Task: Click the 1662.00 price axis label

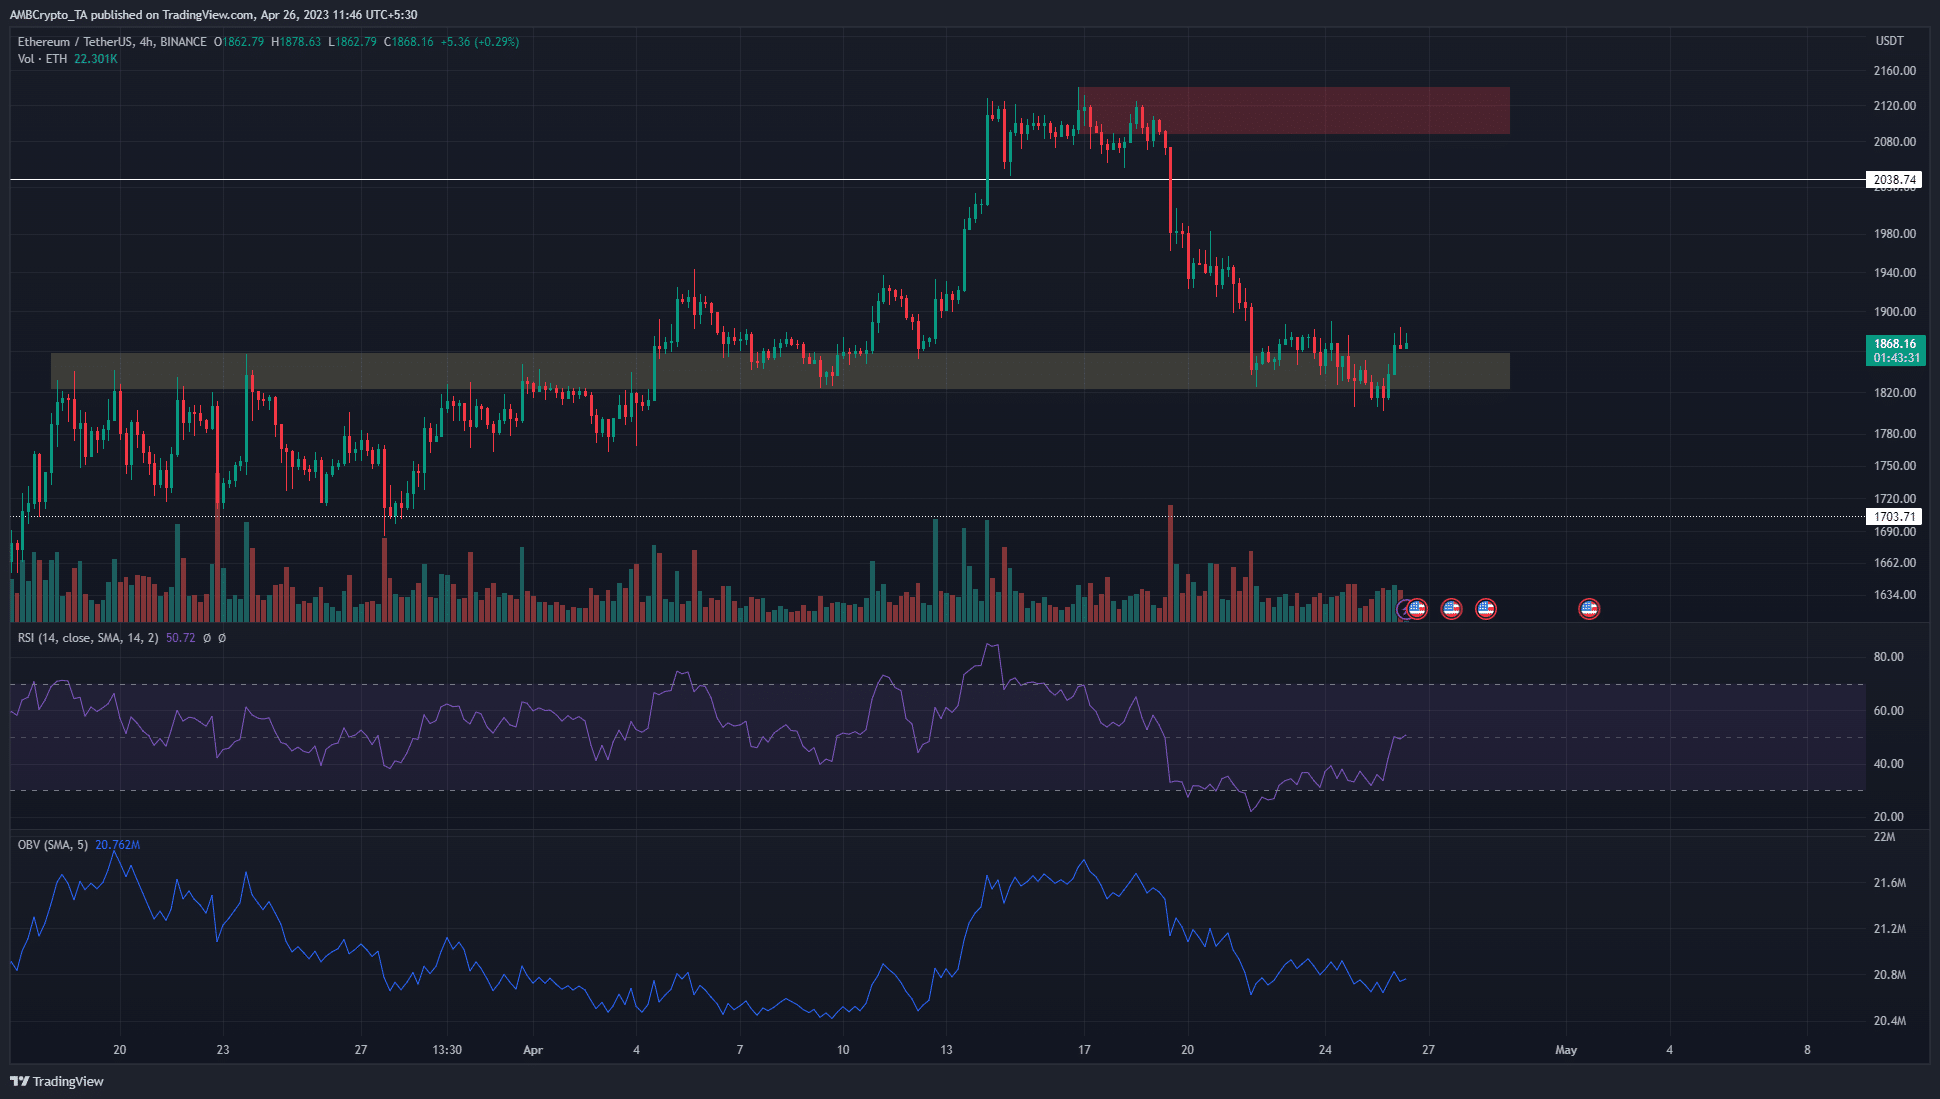Action: pyautogui.click(x=1895, y=563)
